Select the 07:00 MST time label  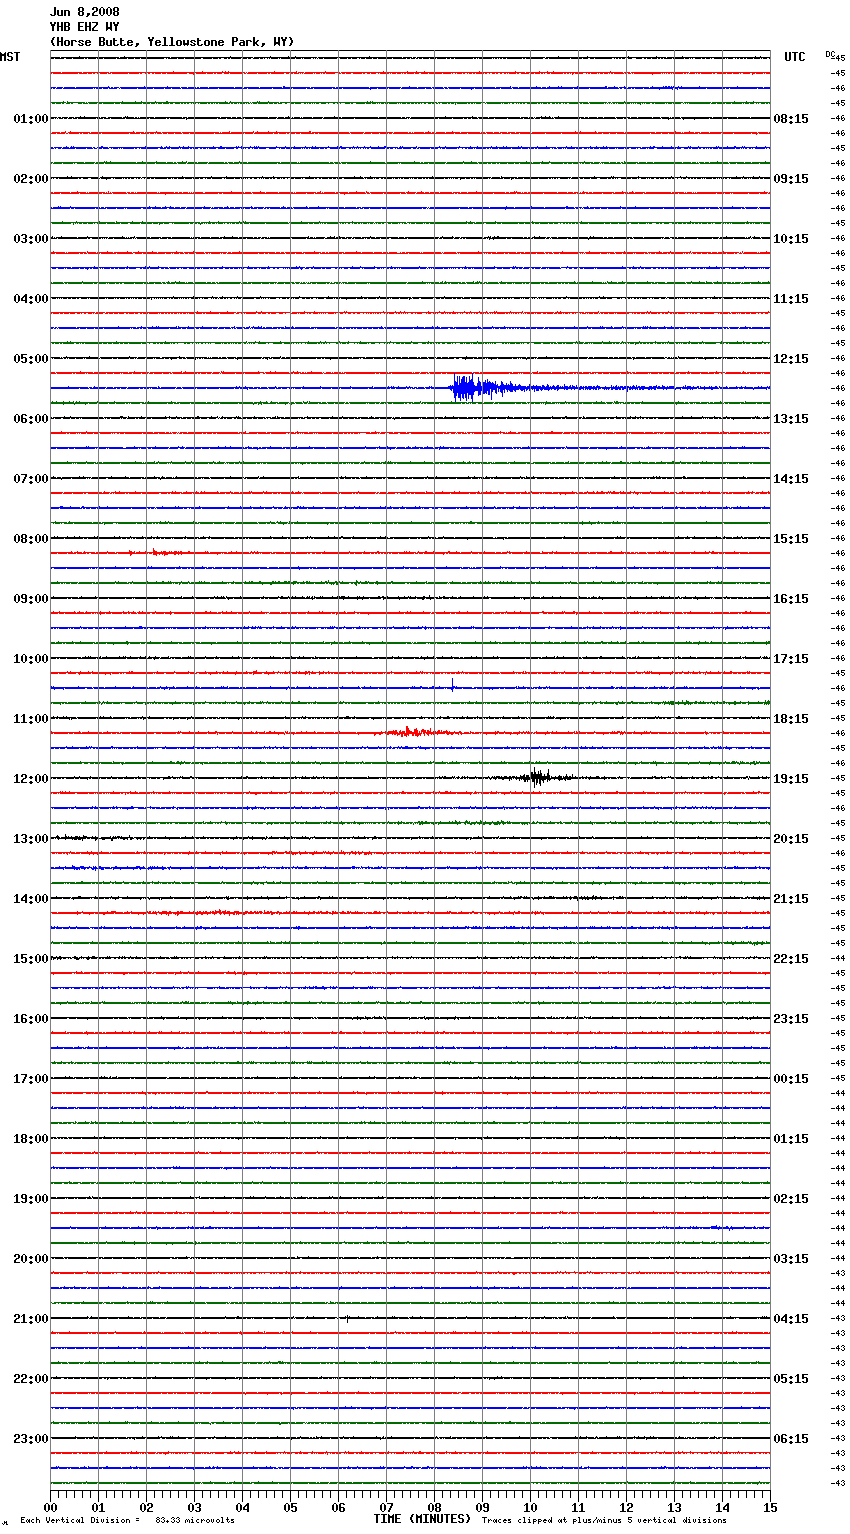(30, 479)
